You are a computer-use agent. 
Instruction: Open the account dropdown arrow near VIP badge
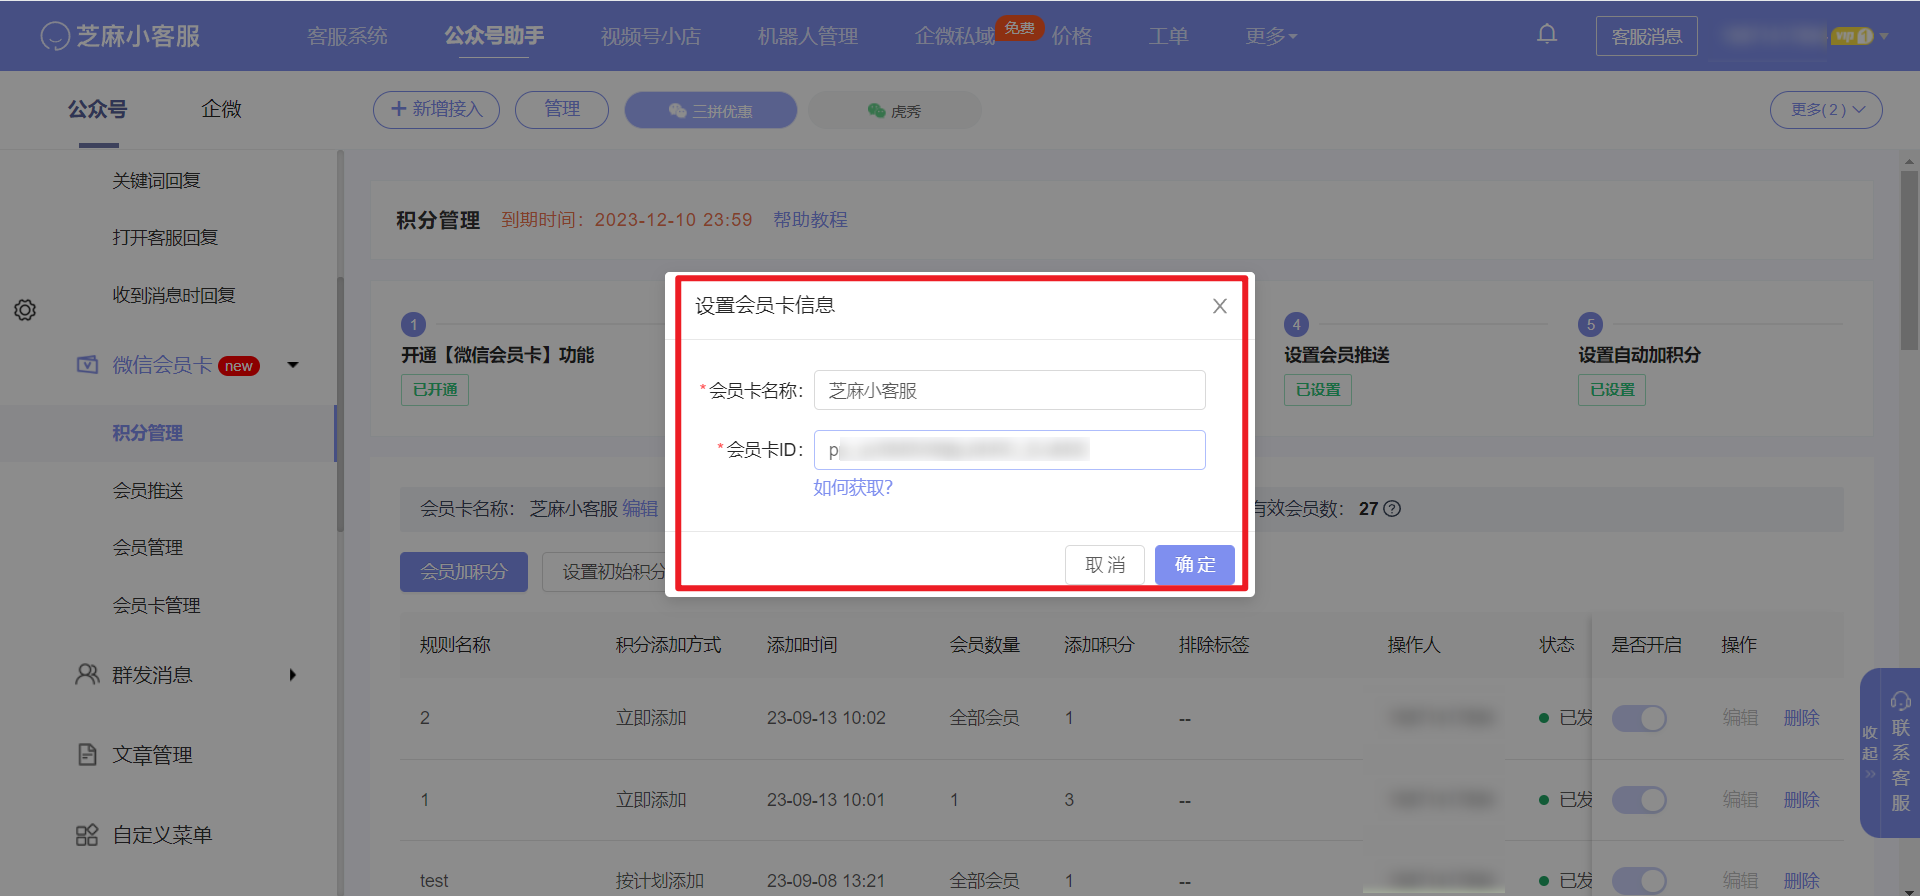point(1884,36)
